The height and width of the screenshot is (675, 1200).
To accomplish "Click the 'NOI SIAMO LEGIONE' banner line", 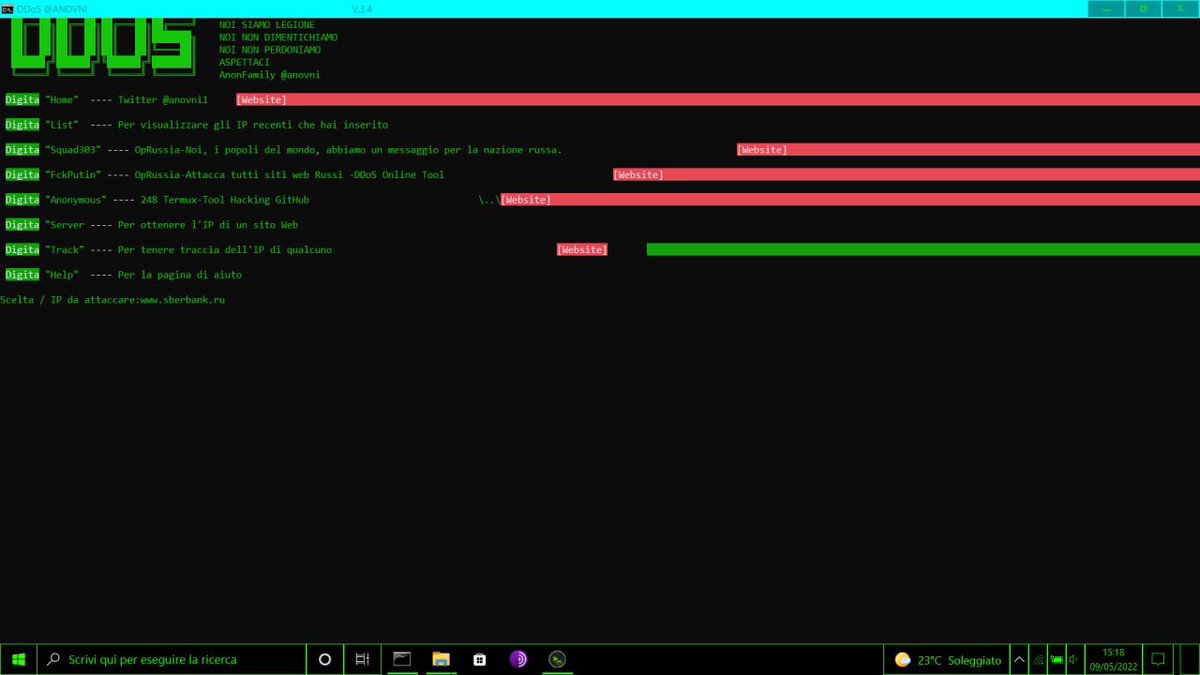I will [x=267, y=25].
